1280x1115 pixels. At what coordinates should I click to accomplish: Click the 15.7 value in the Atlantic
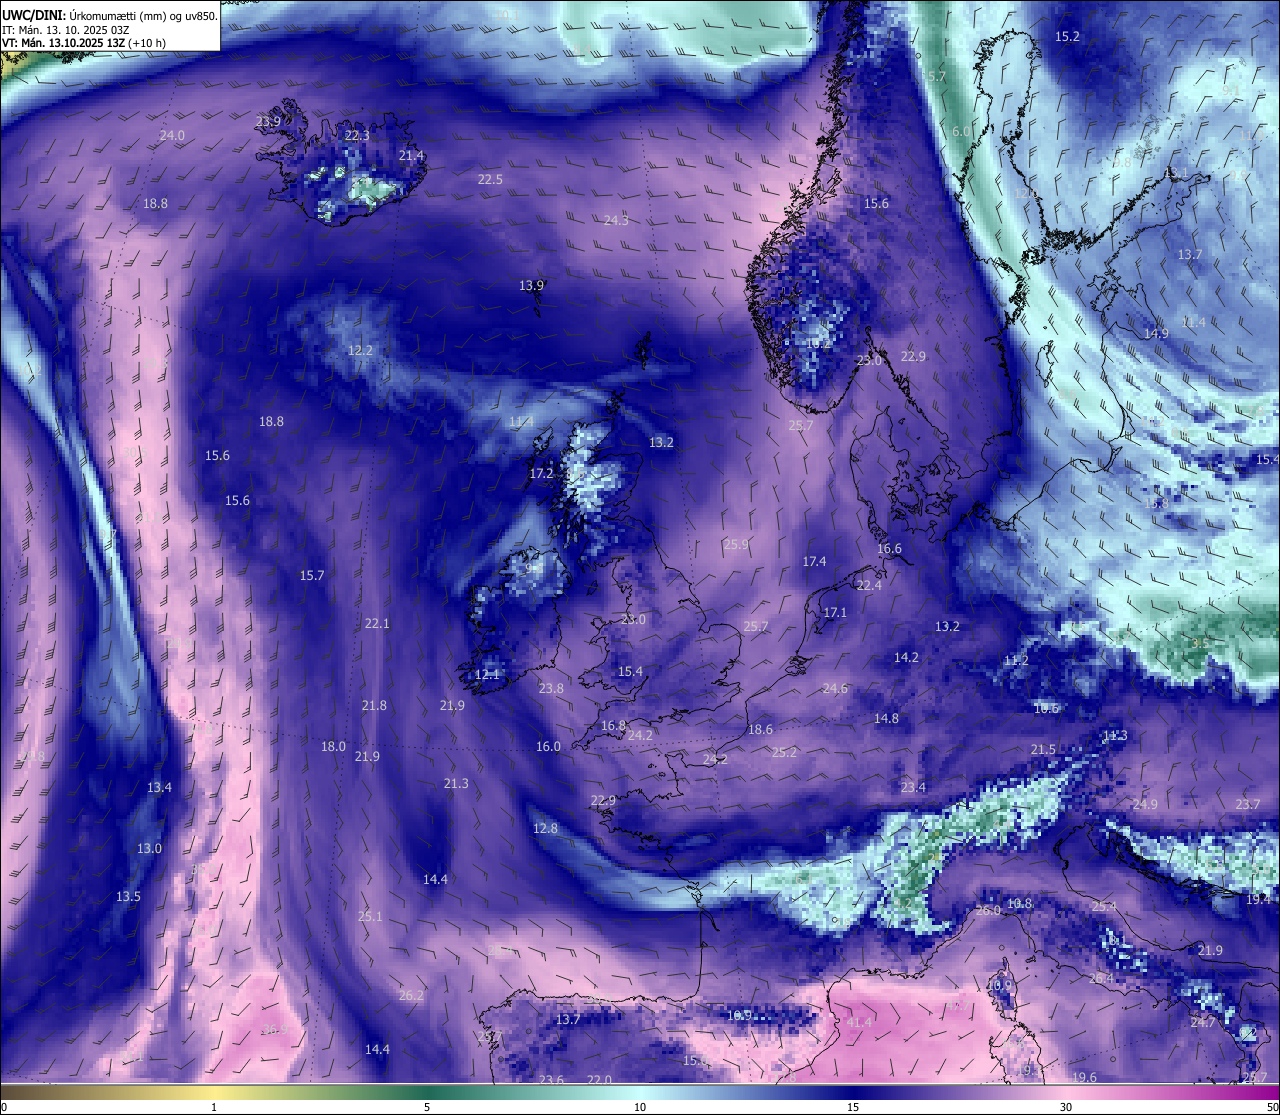pyautogui.click(x=312, y=575)
